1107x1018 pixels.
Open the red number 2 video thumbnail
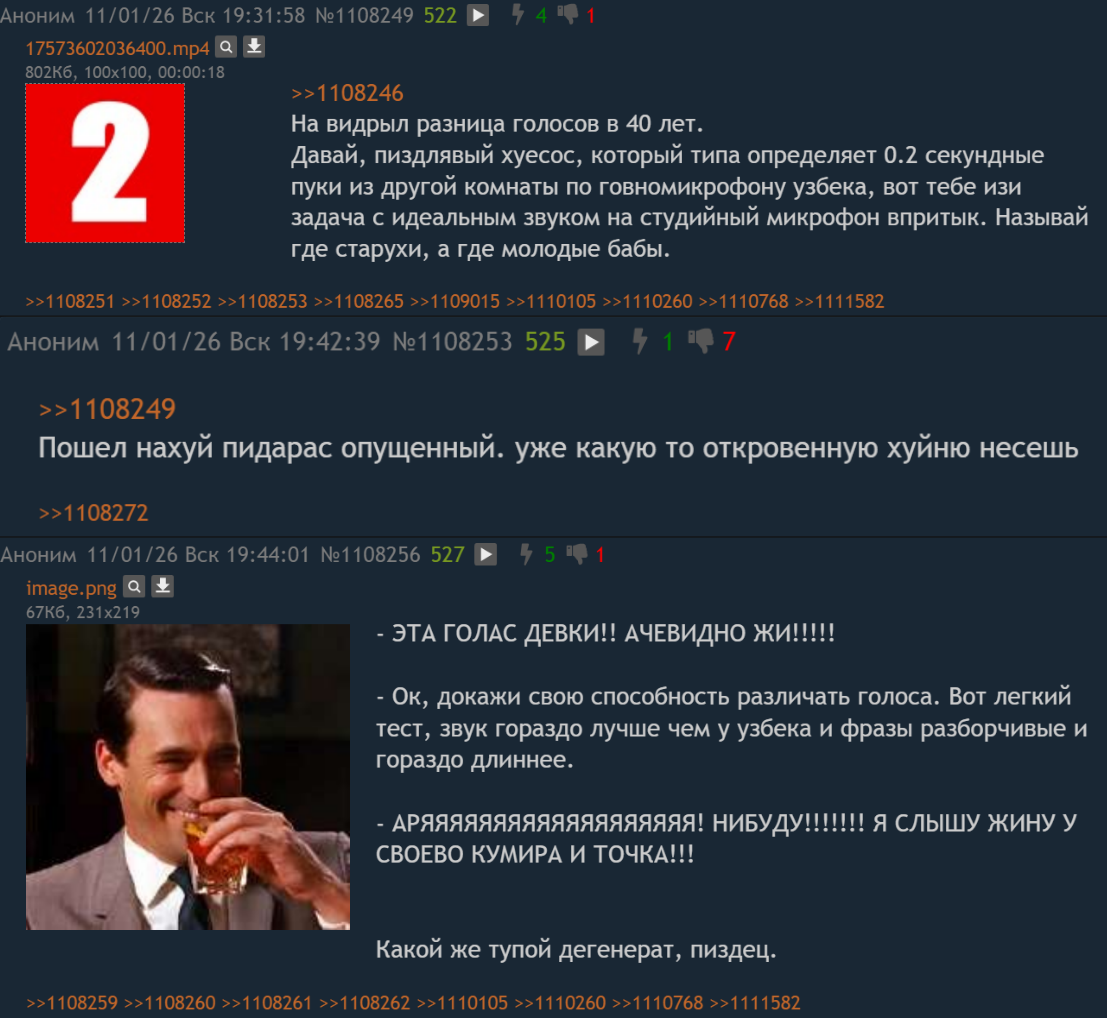point(105,163)
